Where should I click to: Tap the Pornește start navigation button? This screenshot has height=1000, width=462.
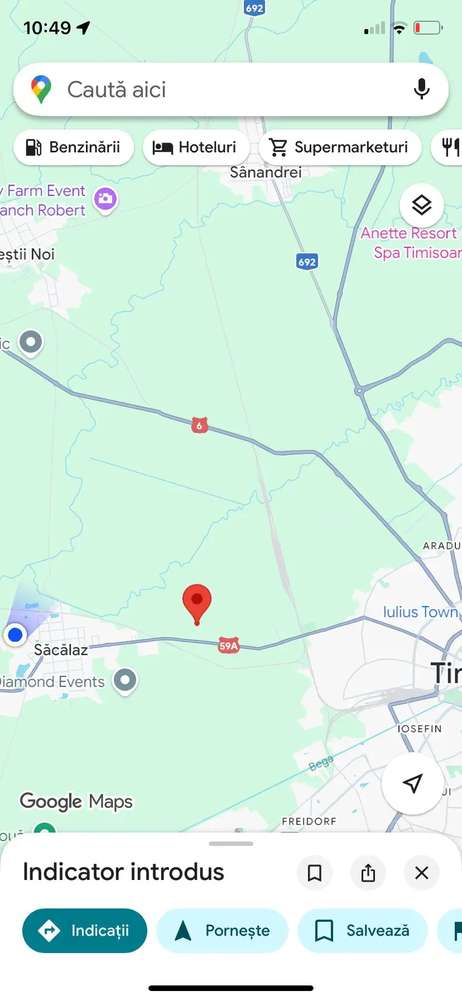tap(222, 930)
